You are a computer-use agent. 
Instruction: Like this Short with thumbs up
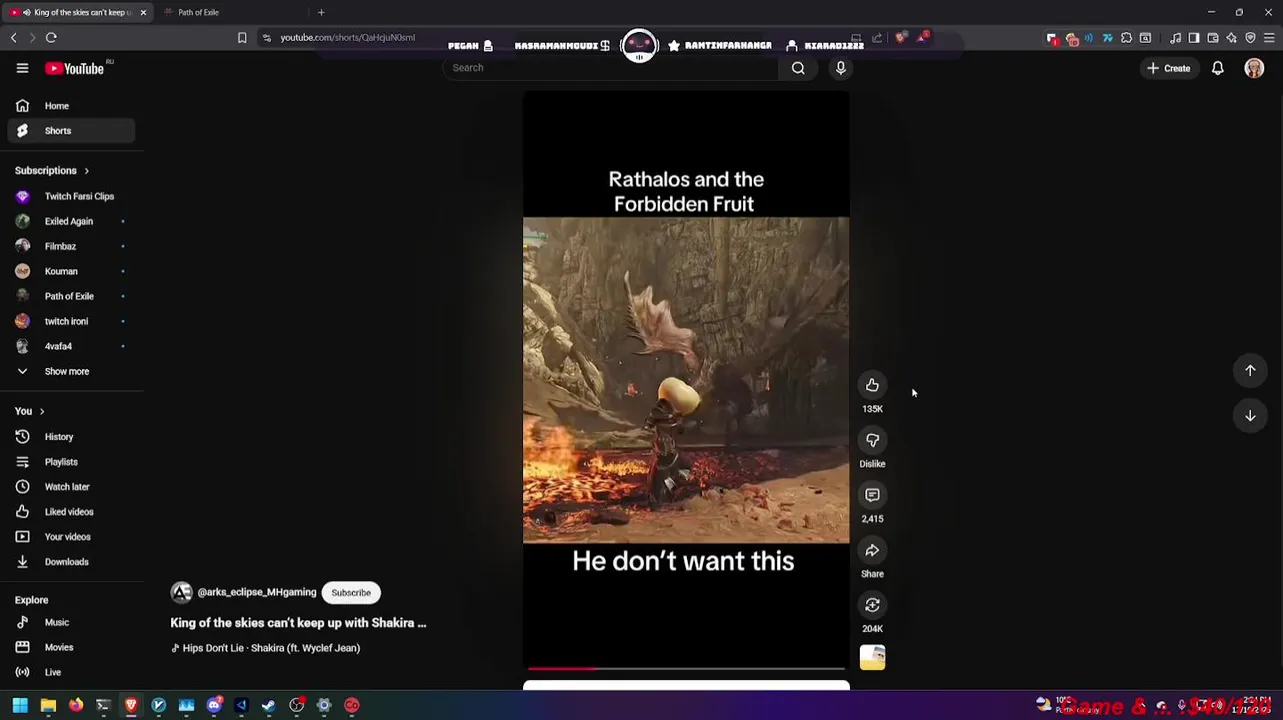click(872, 385)
